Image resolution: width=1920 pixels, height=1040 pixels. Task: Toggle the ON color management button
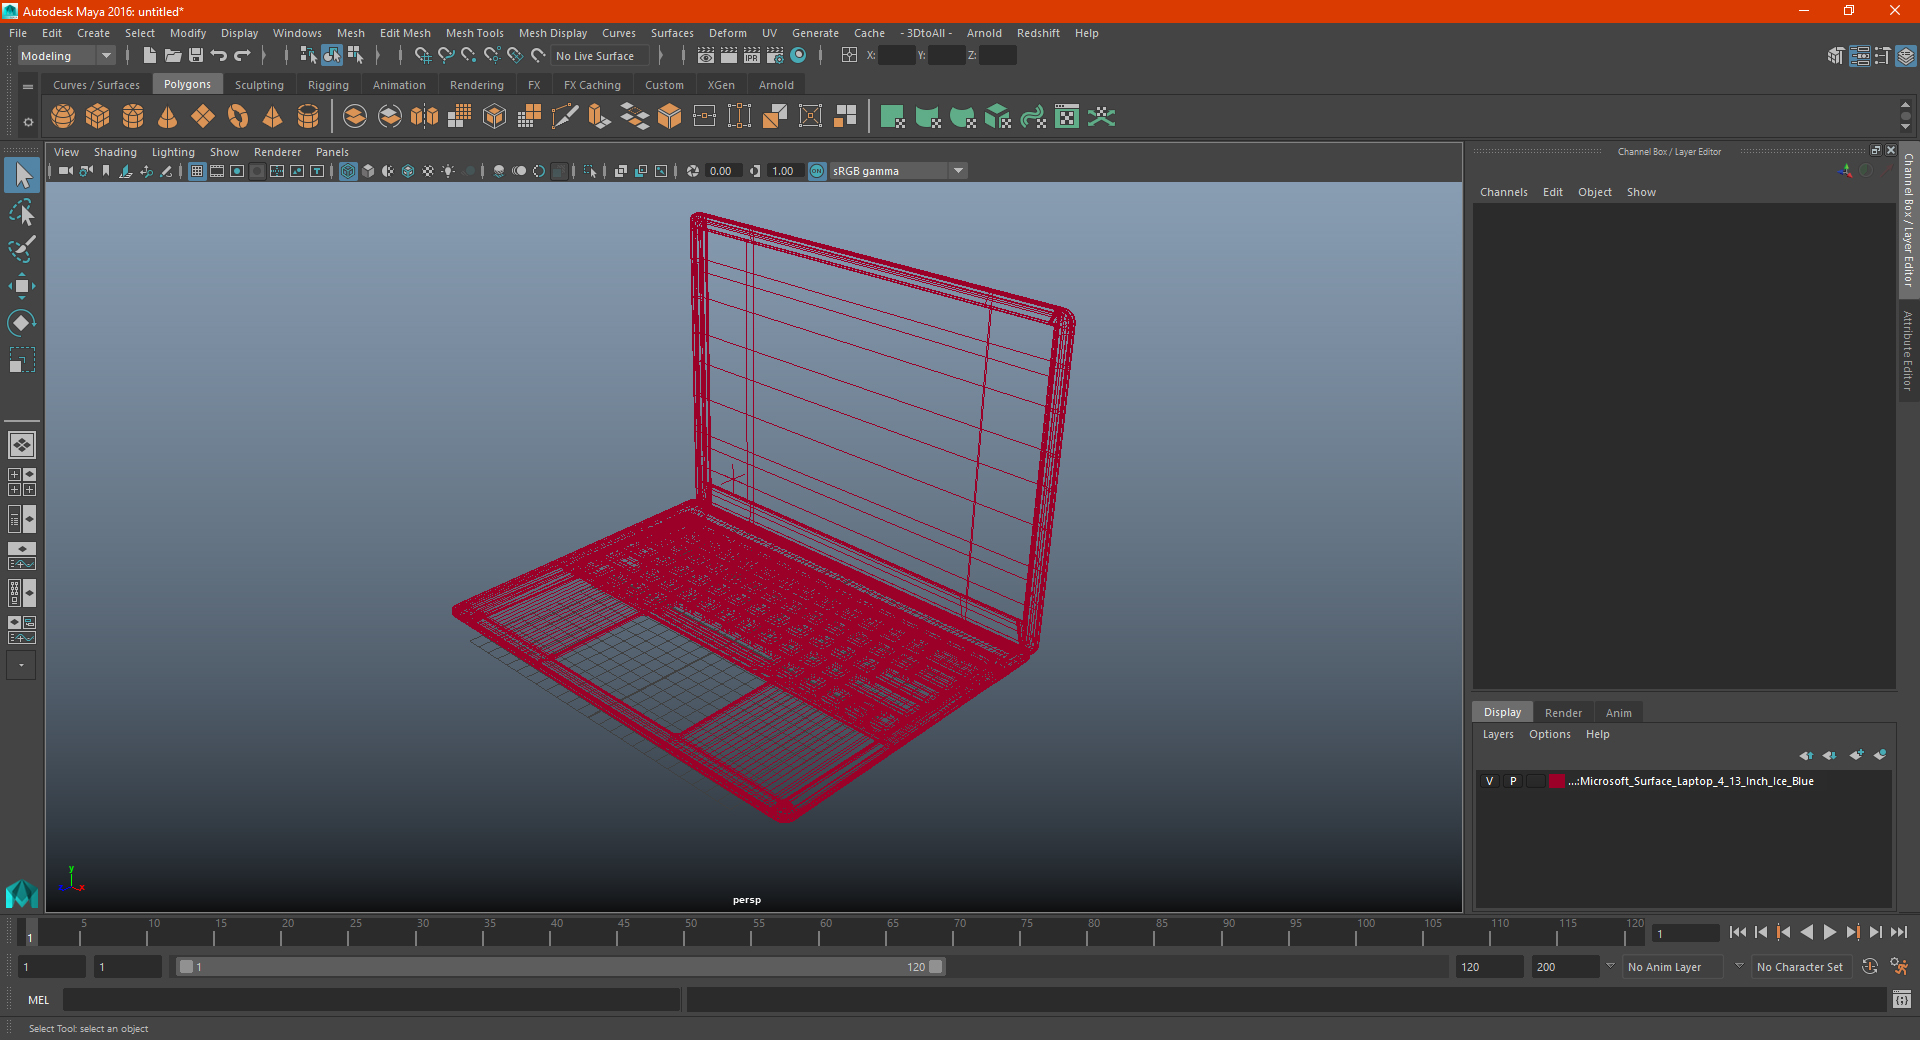pos(817,171)
